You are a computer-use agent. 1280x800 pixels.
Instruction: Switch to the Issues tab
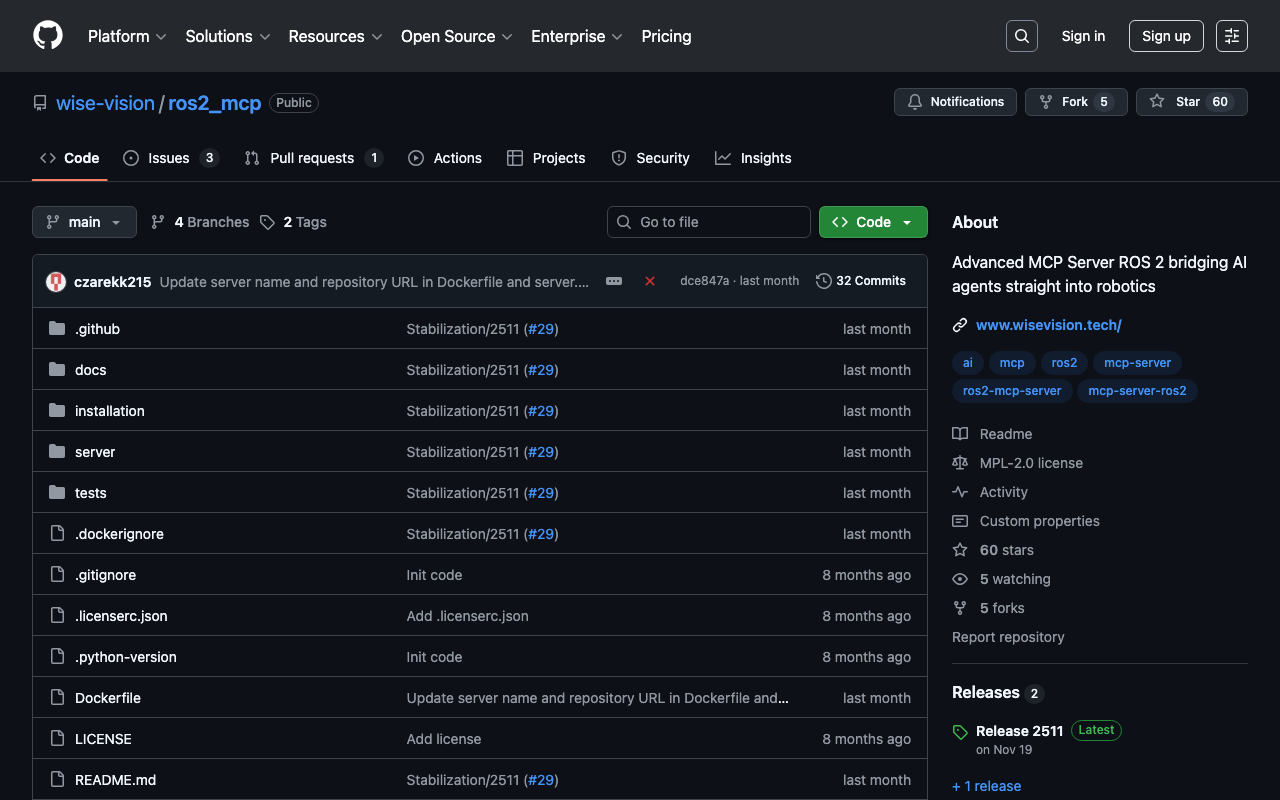[x=169, y=158]
